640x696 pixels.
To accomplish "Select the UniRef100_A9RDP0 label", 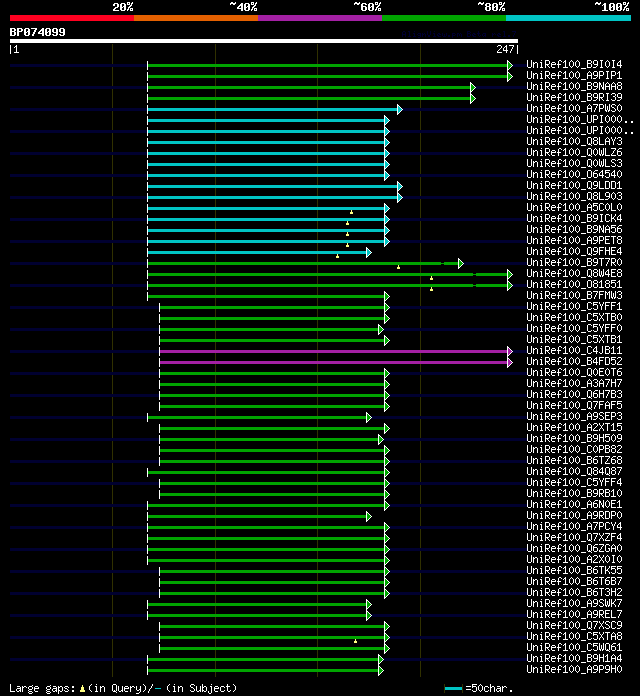I will coord(574,515).
